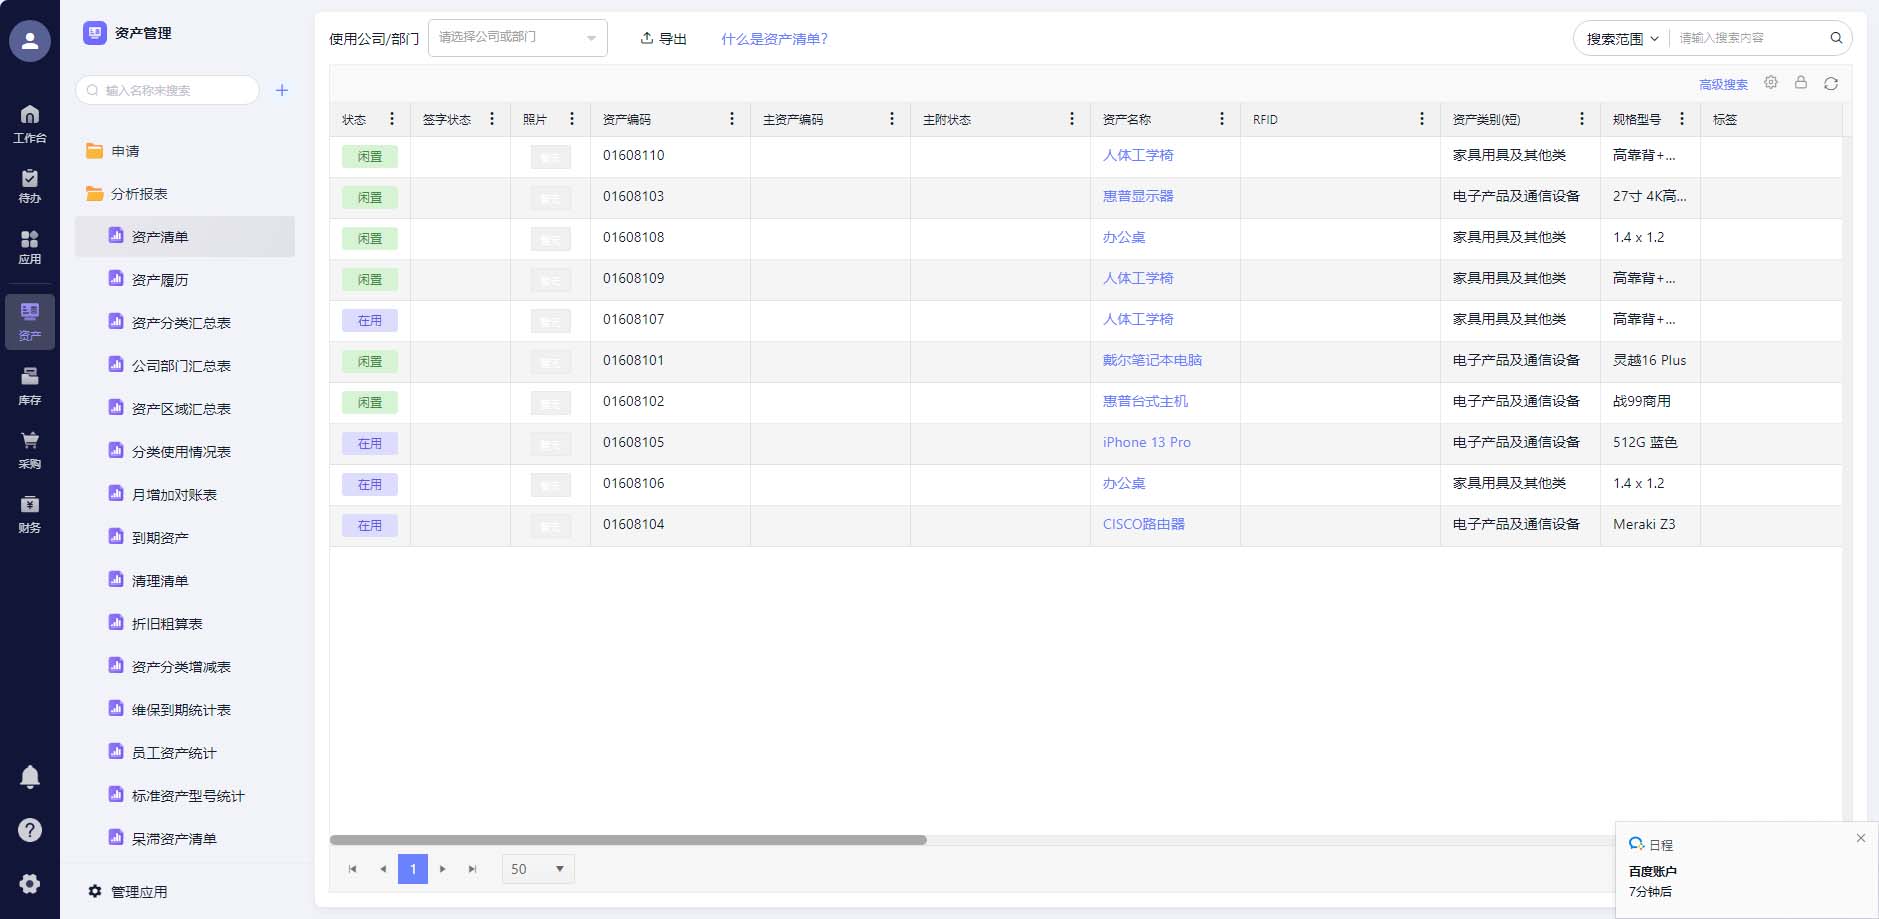This screenshot has height=919, width=1879.
Task: Click the column settings gear icon
Action: [1771, 83]
